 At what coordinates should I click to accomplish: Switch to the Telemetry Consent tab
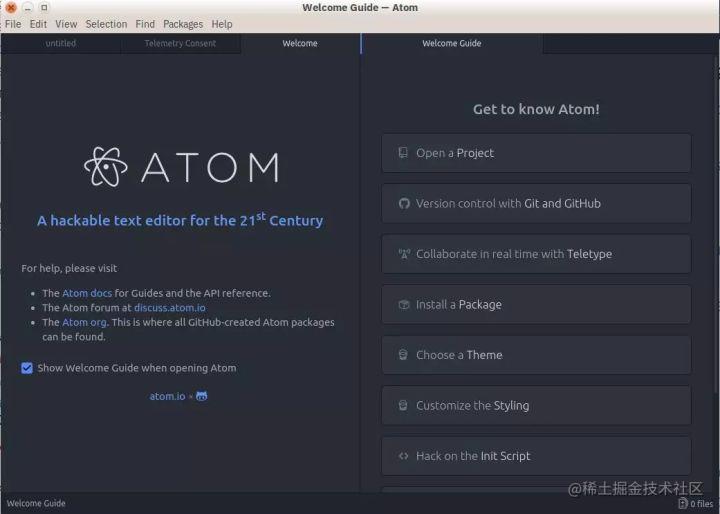click(x=180, y=43)
